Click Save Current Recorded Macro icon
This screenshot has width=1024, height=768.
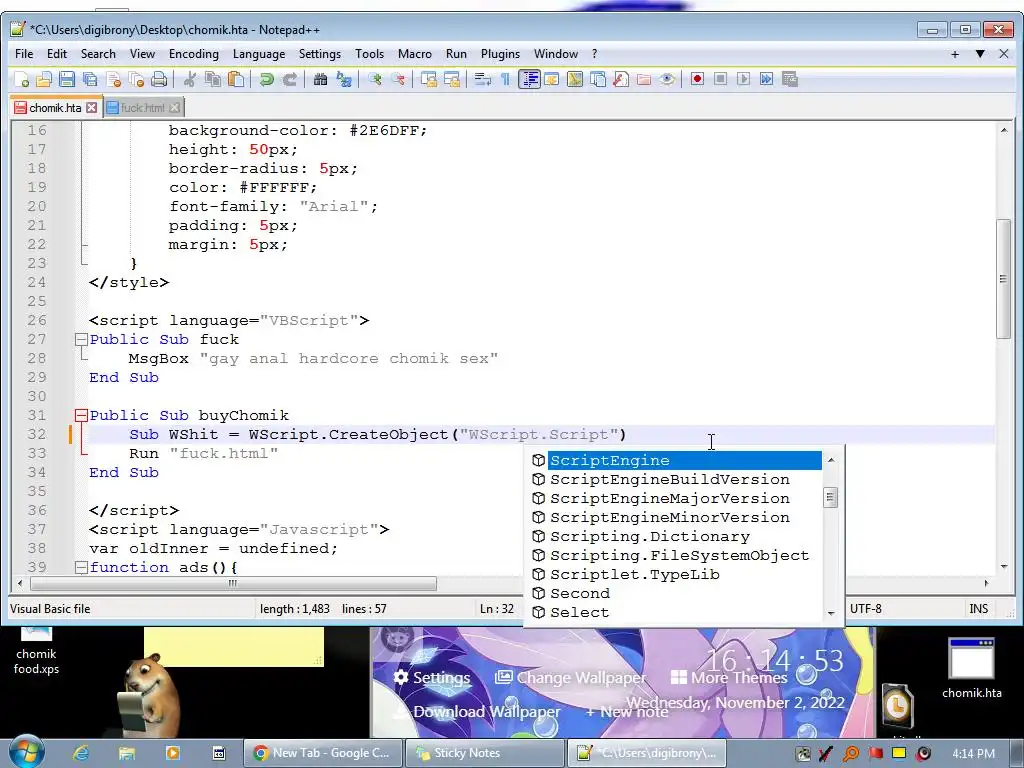[790, 80]
